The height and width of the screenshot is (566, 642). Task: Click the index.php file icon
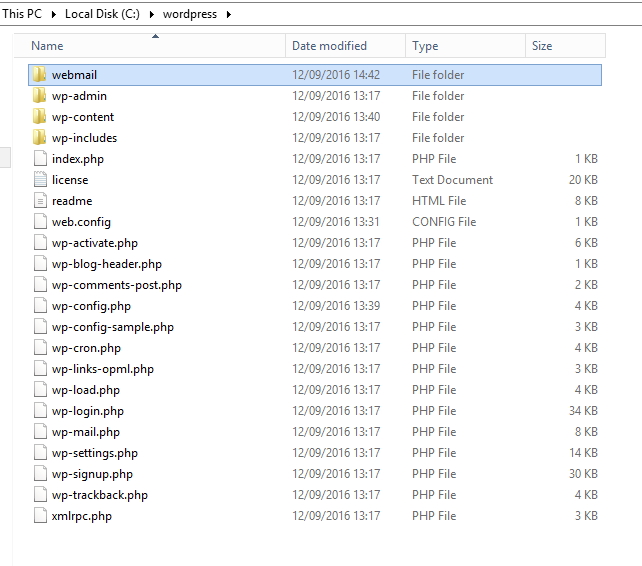(x=40, y=159)
